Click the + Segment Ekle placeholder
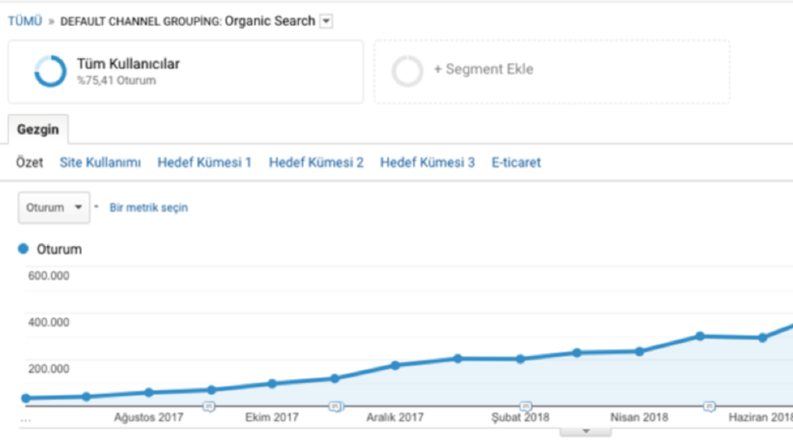 click(x=552, y=72)
